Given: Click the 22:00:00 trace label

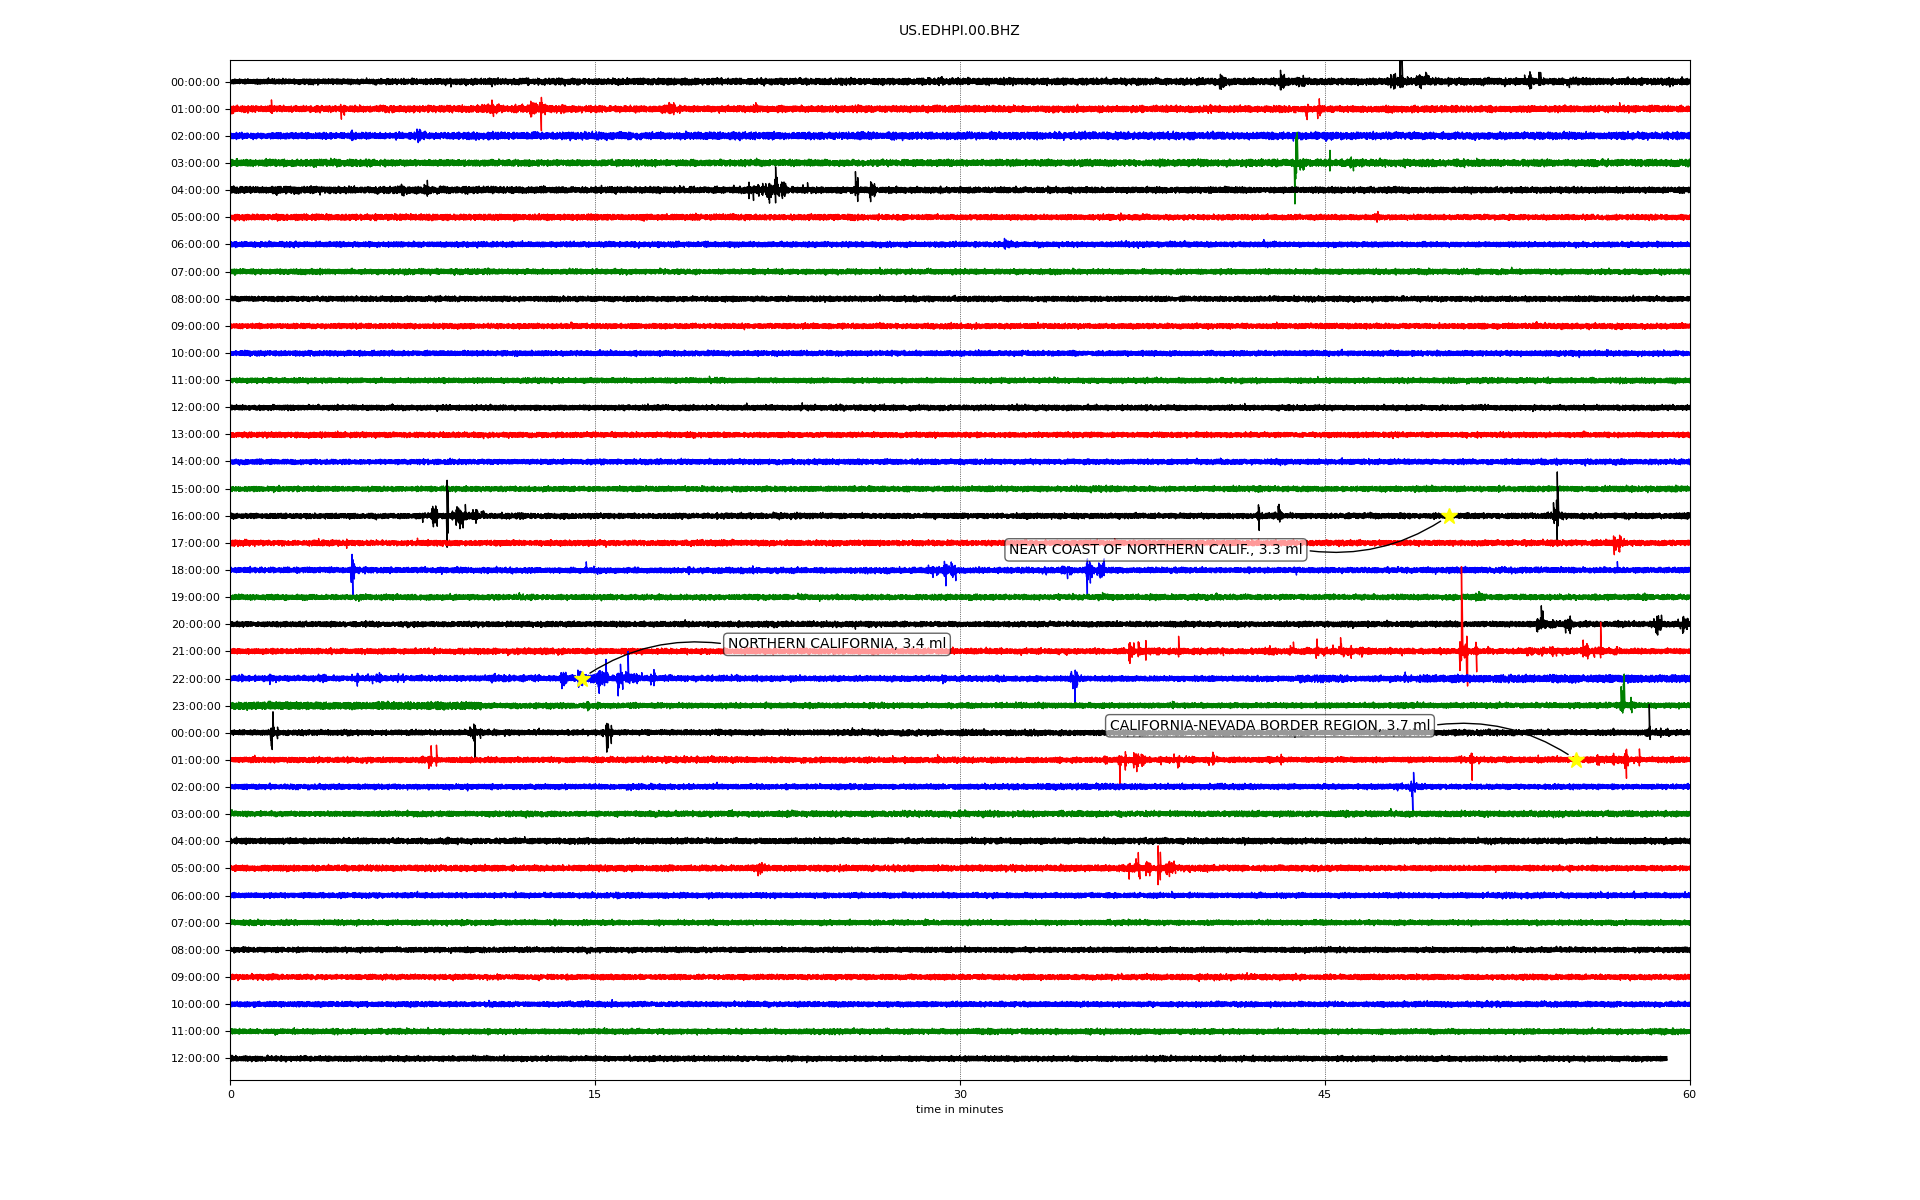Looking at the screenshot, I should (x=195, y=679).
